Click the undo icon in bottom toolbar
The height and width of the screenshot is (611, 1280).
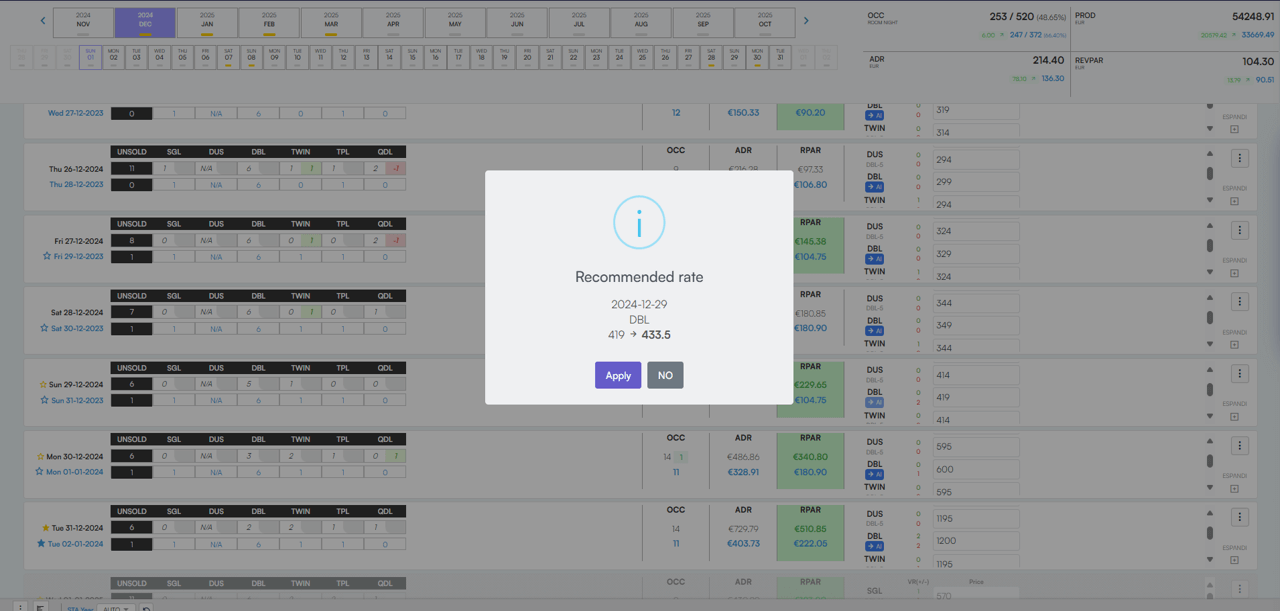[x=147, y=608]
